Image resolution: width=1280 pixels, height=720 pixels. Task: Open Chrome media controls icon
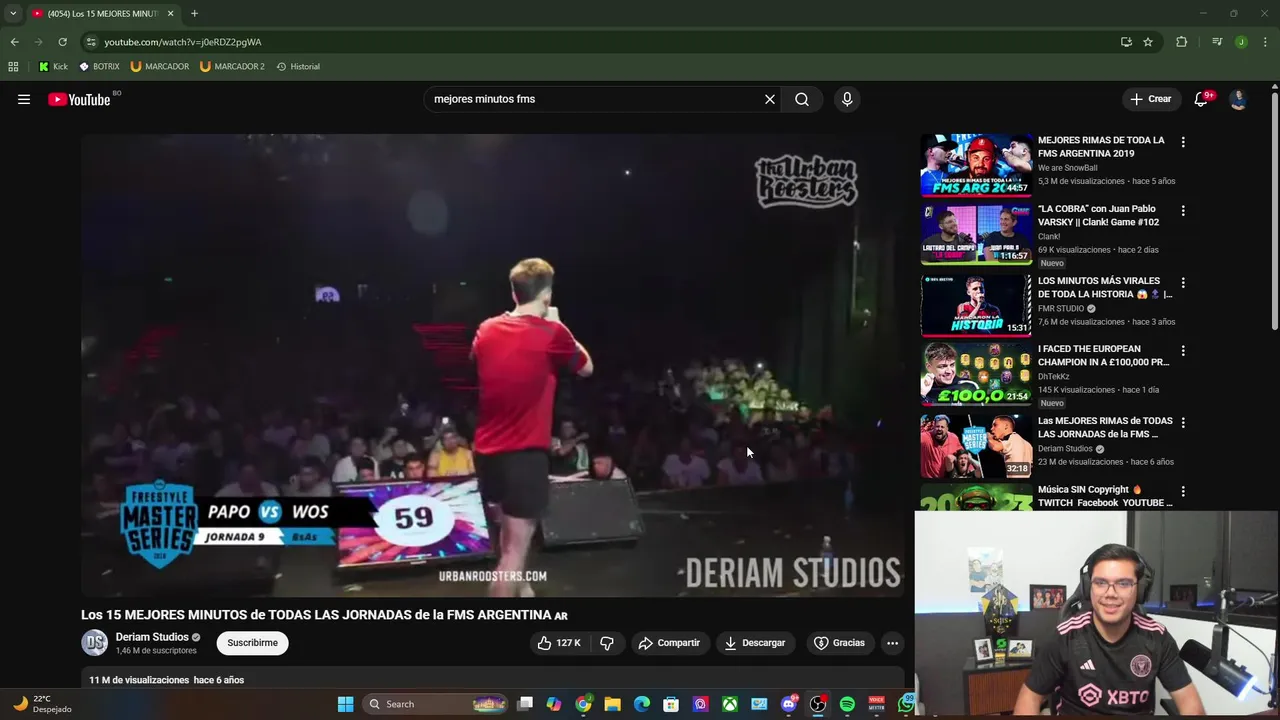pos(1217,42)
